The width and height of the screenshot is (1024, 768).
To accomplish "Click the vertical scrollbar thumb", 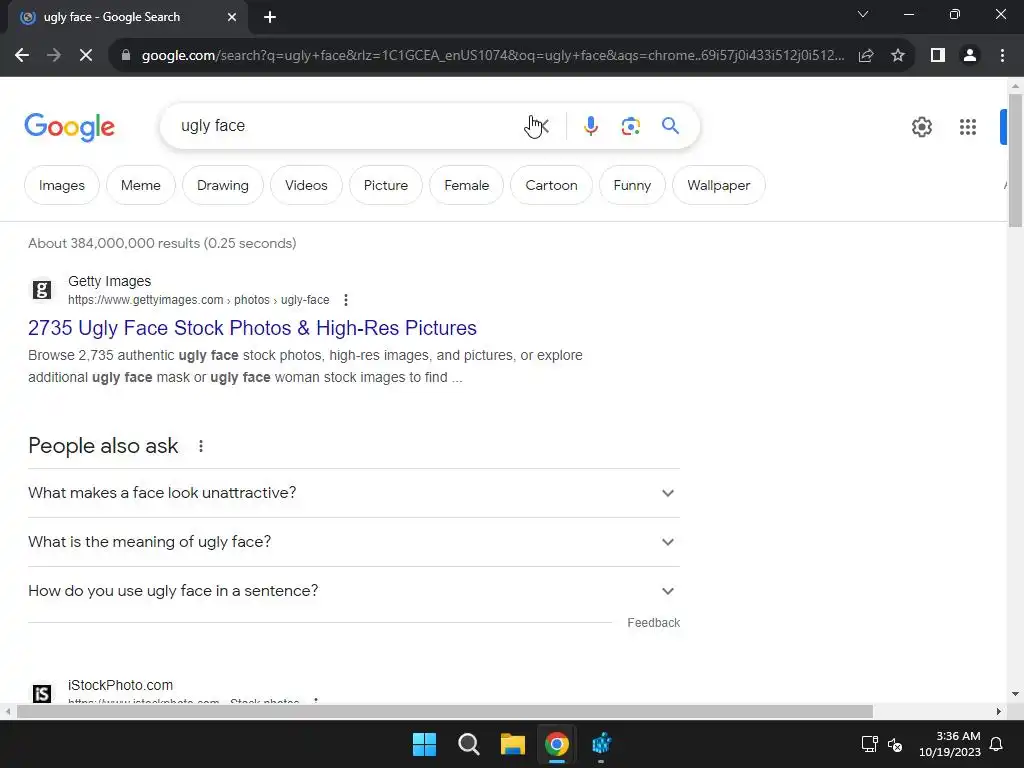I will point(1016,160).
